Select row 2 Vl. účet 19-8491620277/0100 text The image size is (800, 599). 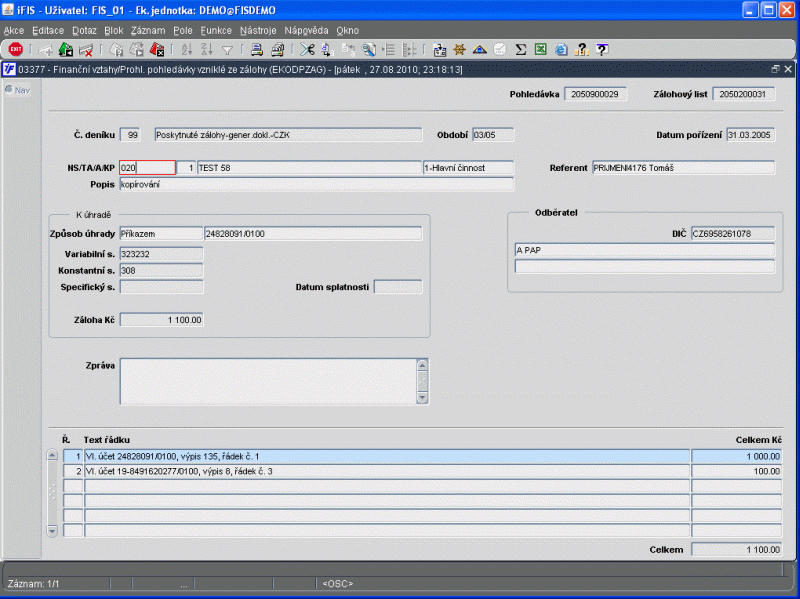tap(387, 471)
